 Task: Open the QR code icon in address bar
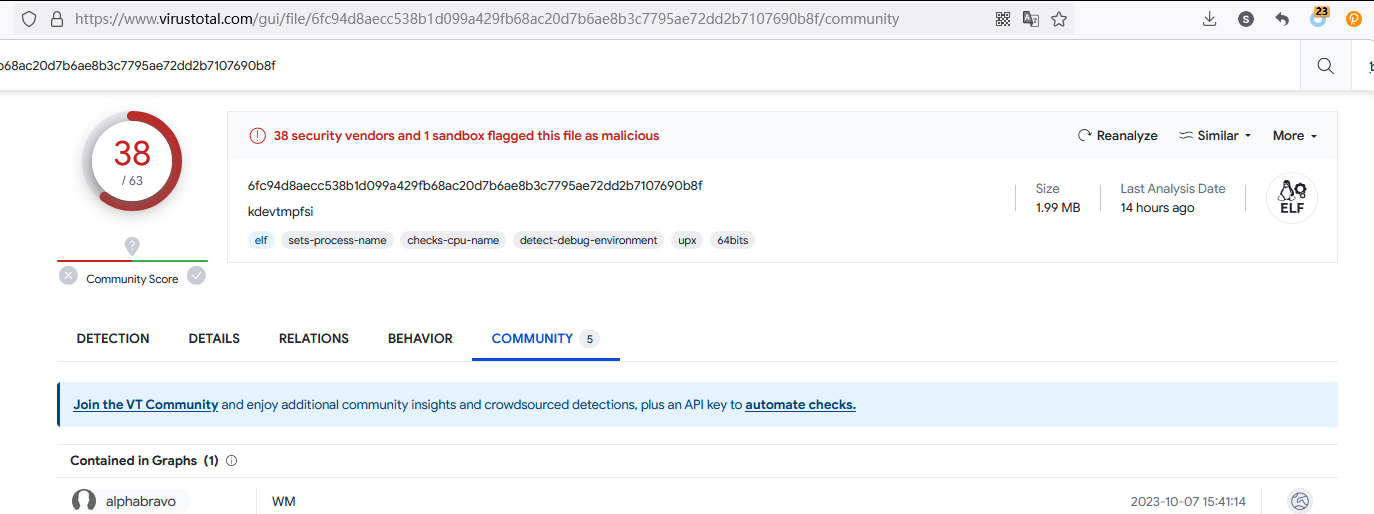1003,19
